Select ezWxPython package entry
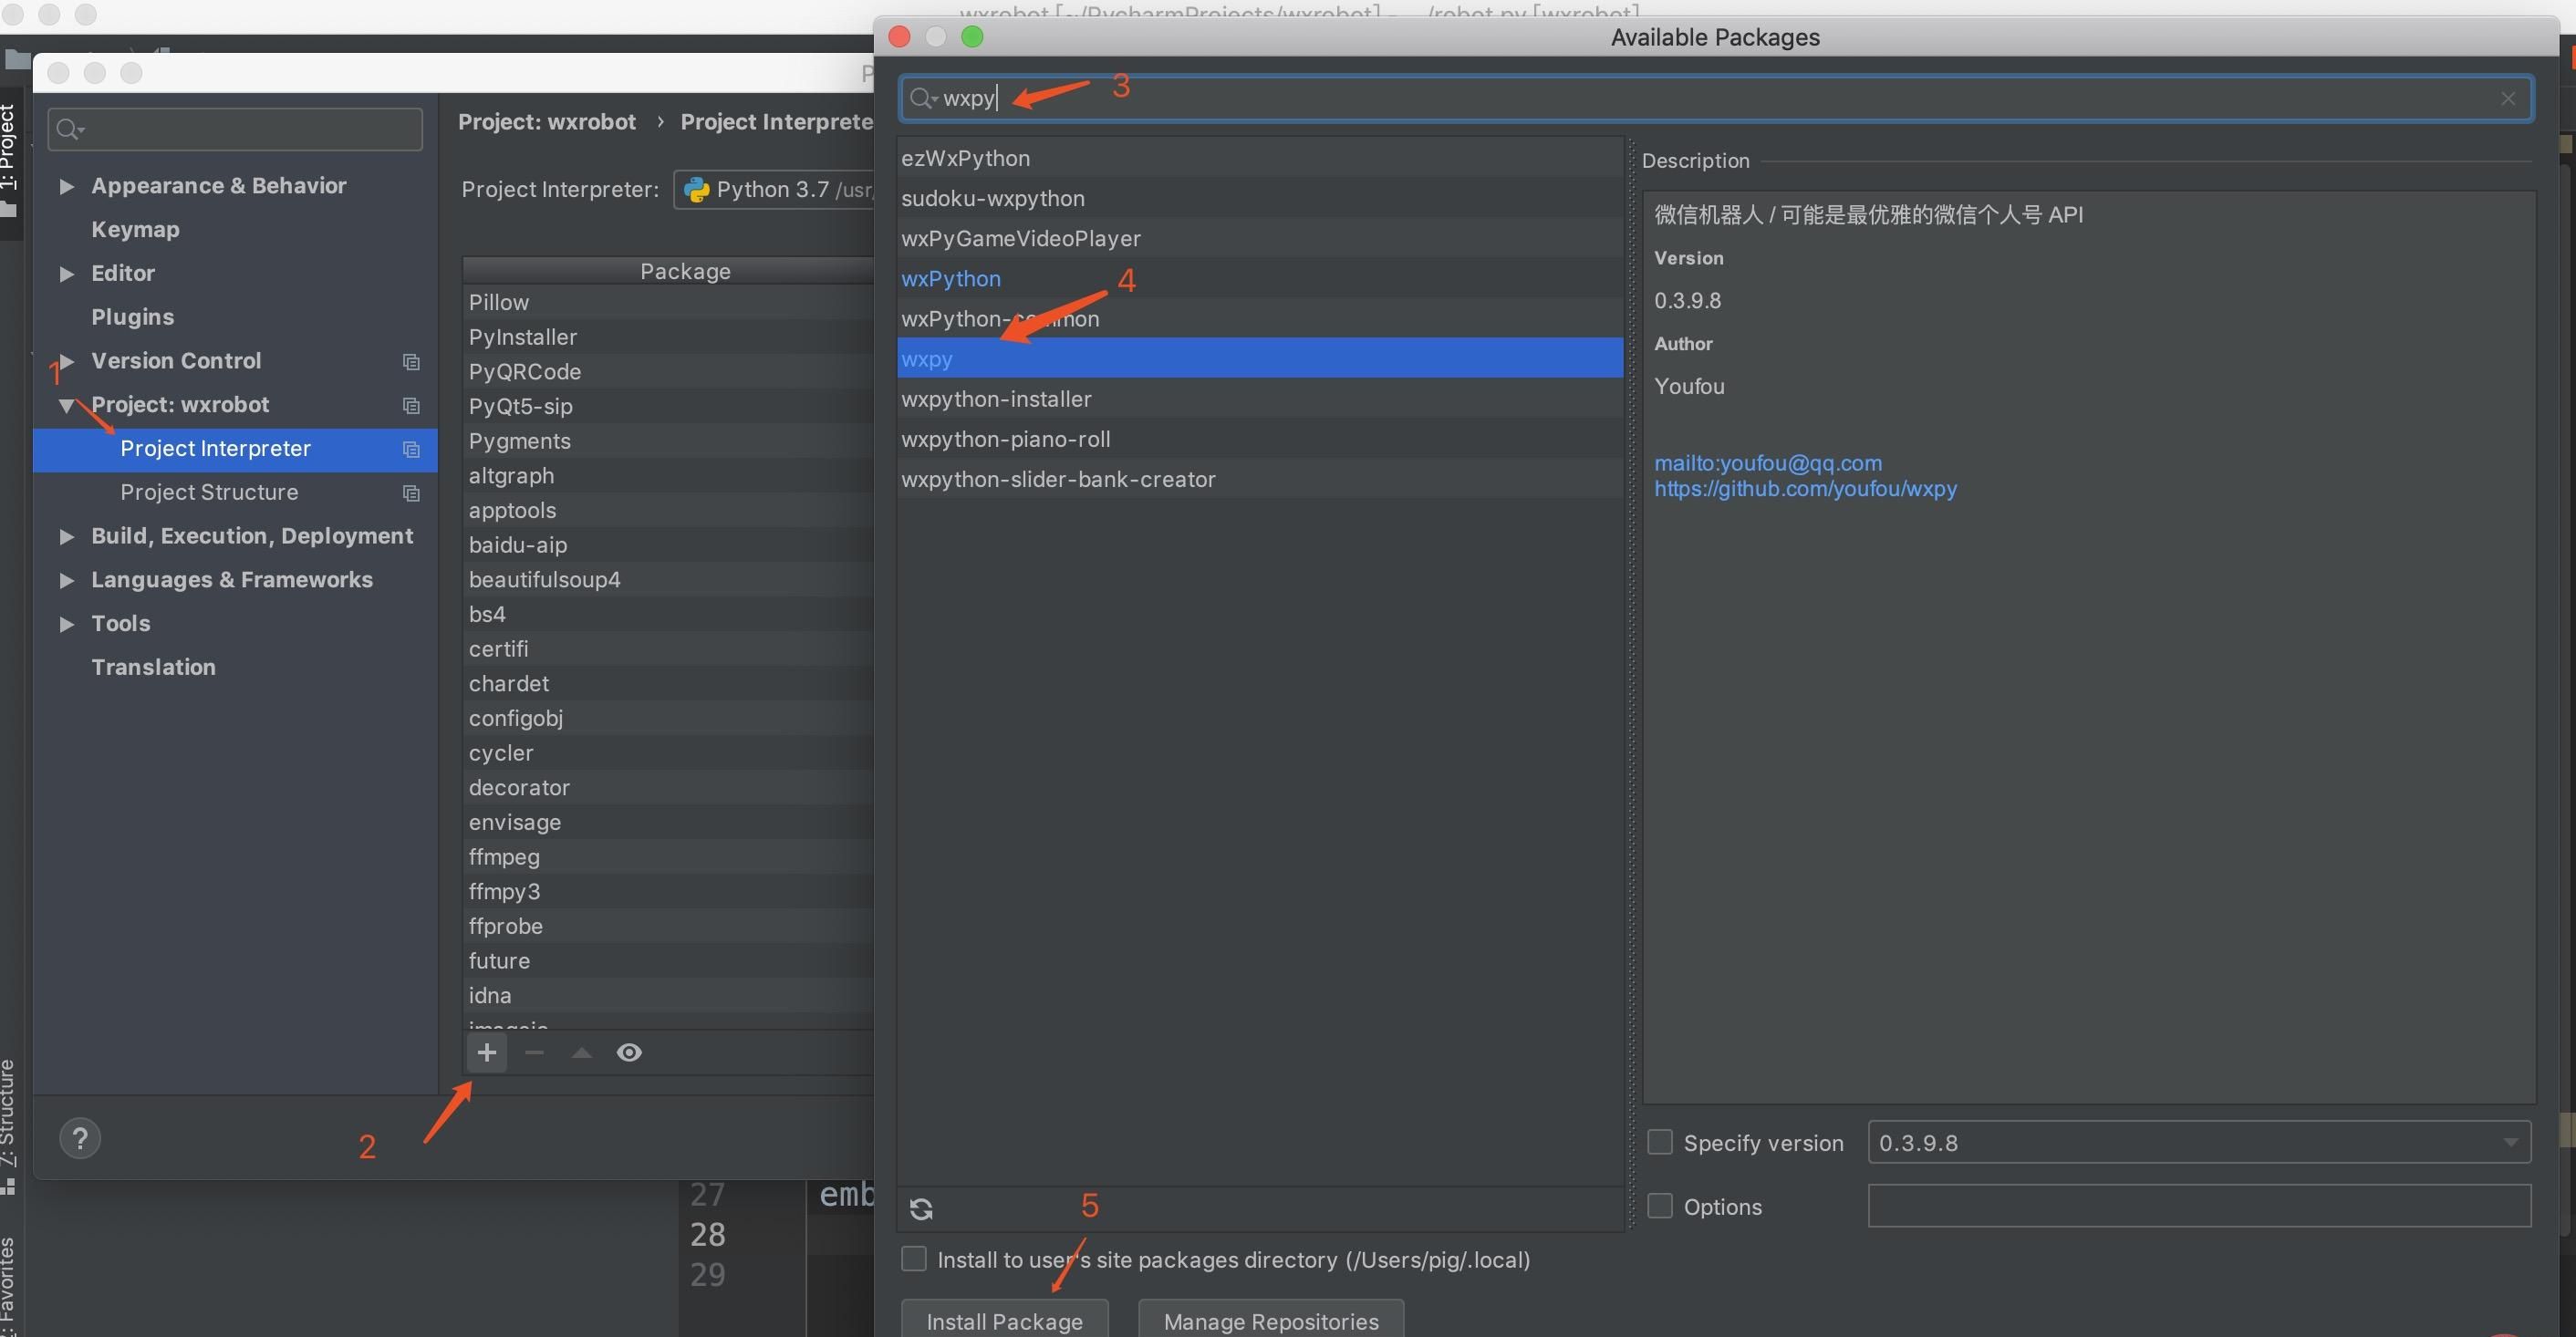This screenshot has width=2576, height=1337. tap(1260, 159)
